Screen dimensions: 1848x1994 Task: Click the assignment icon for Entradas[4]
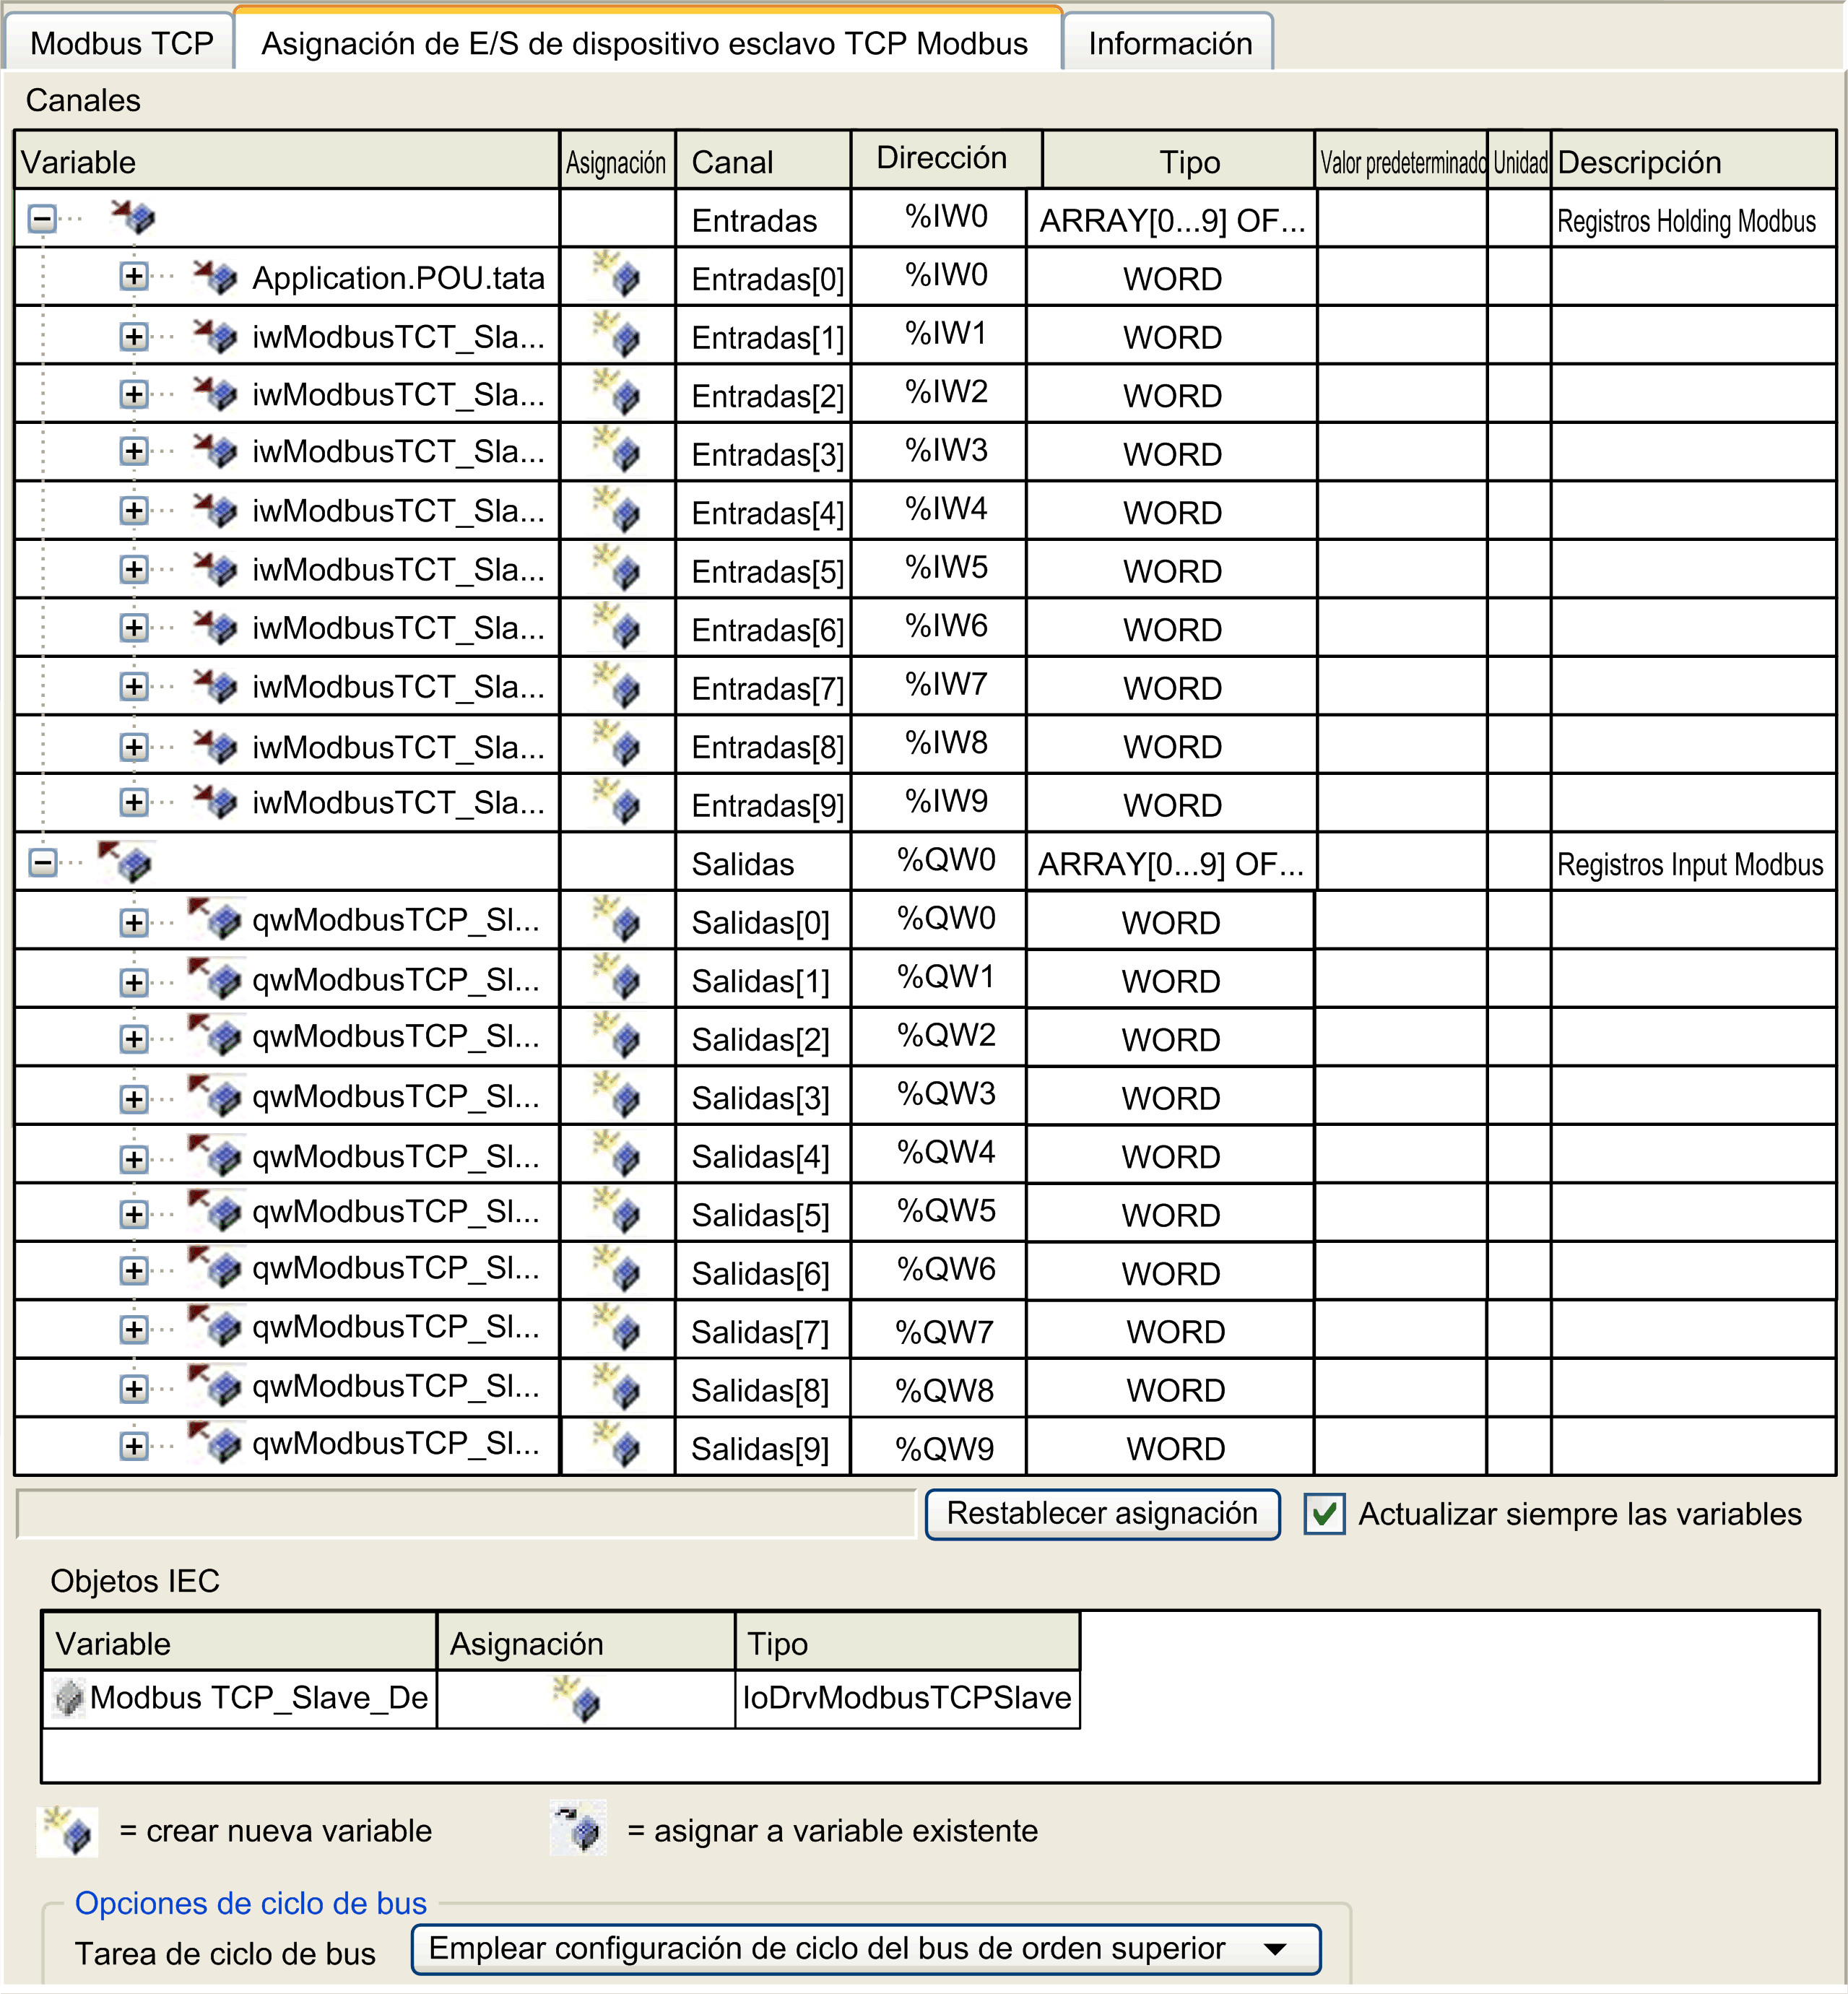coord(616,509)
